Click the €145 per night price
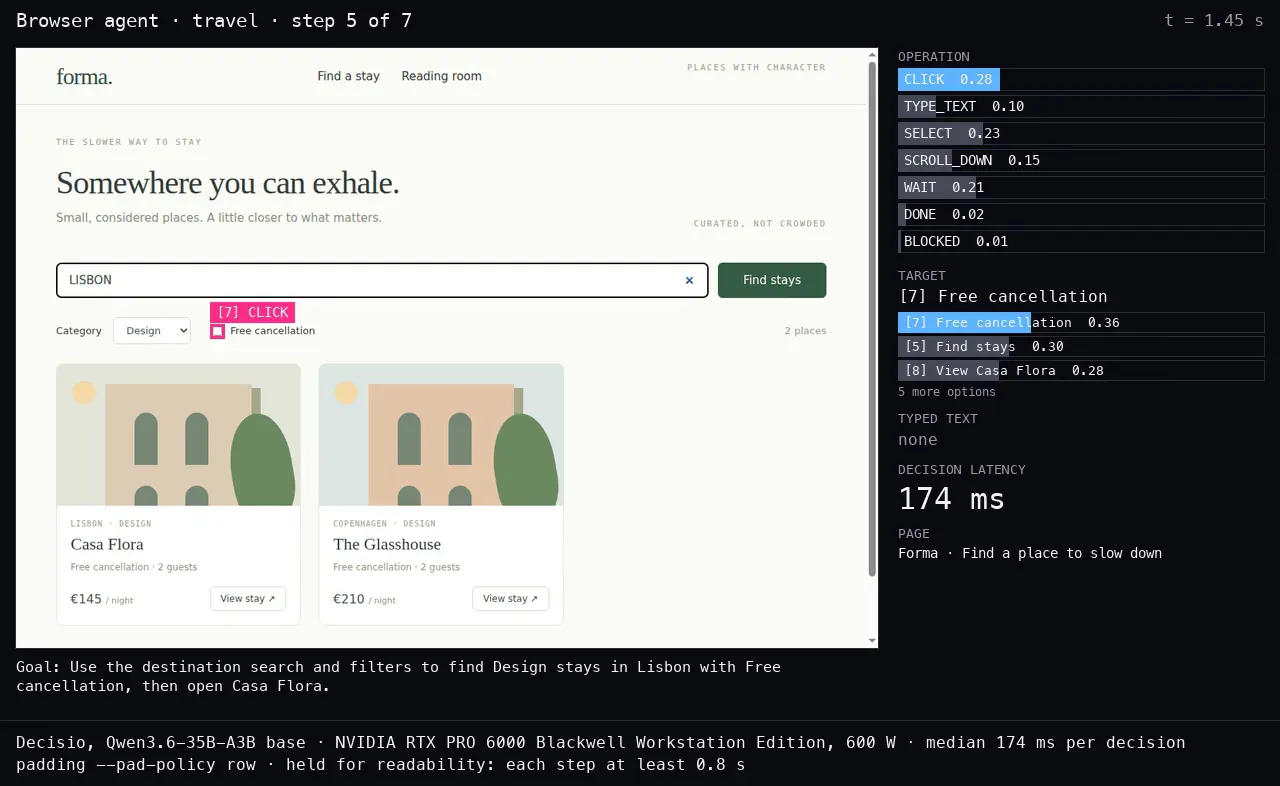The width and height of the screenshot is (1280, 786). [x=102, y=600]
